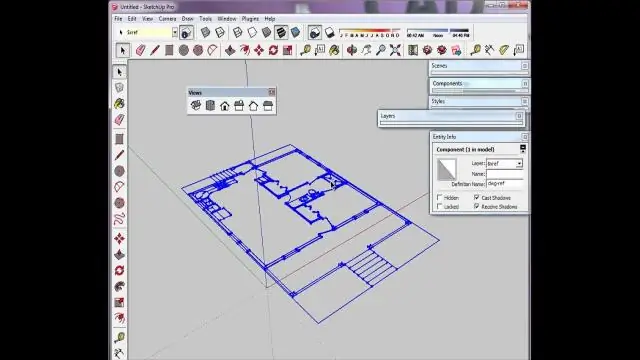Viewport: 640px width, 360px height.
Task: Select the Zoom magnifier tool
Action: [380, 50]
